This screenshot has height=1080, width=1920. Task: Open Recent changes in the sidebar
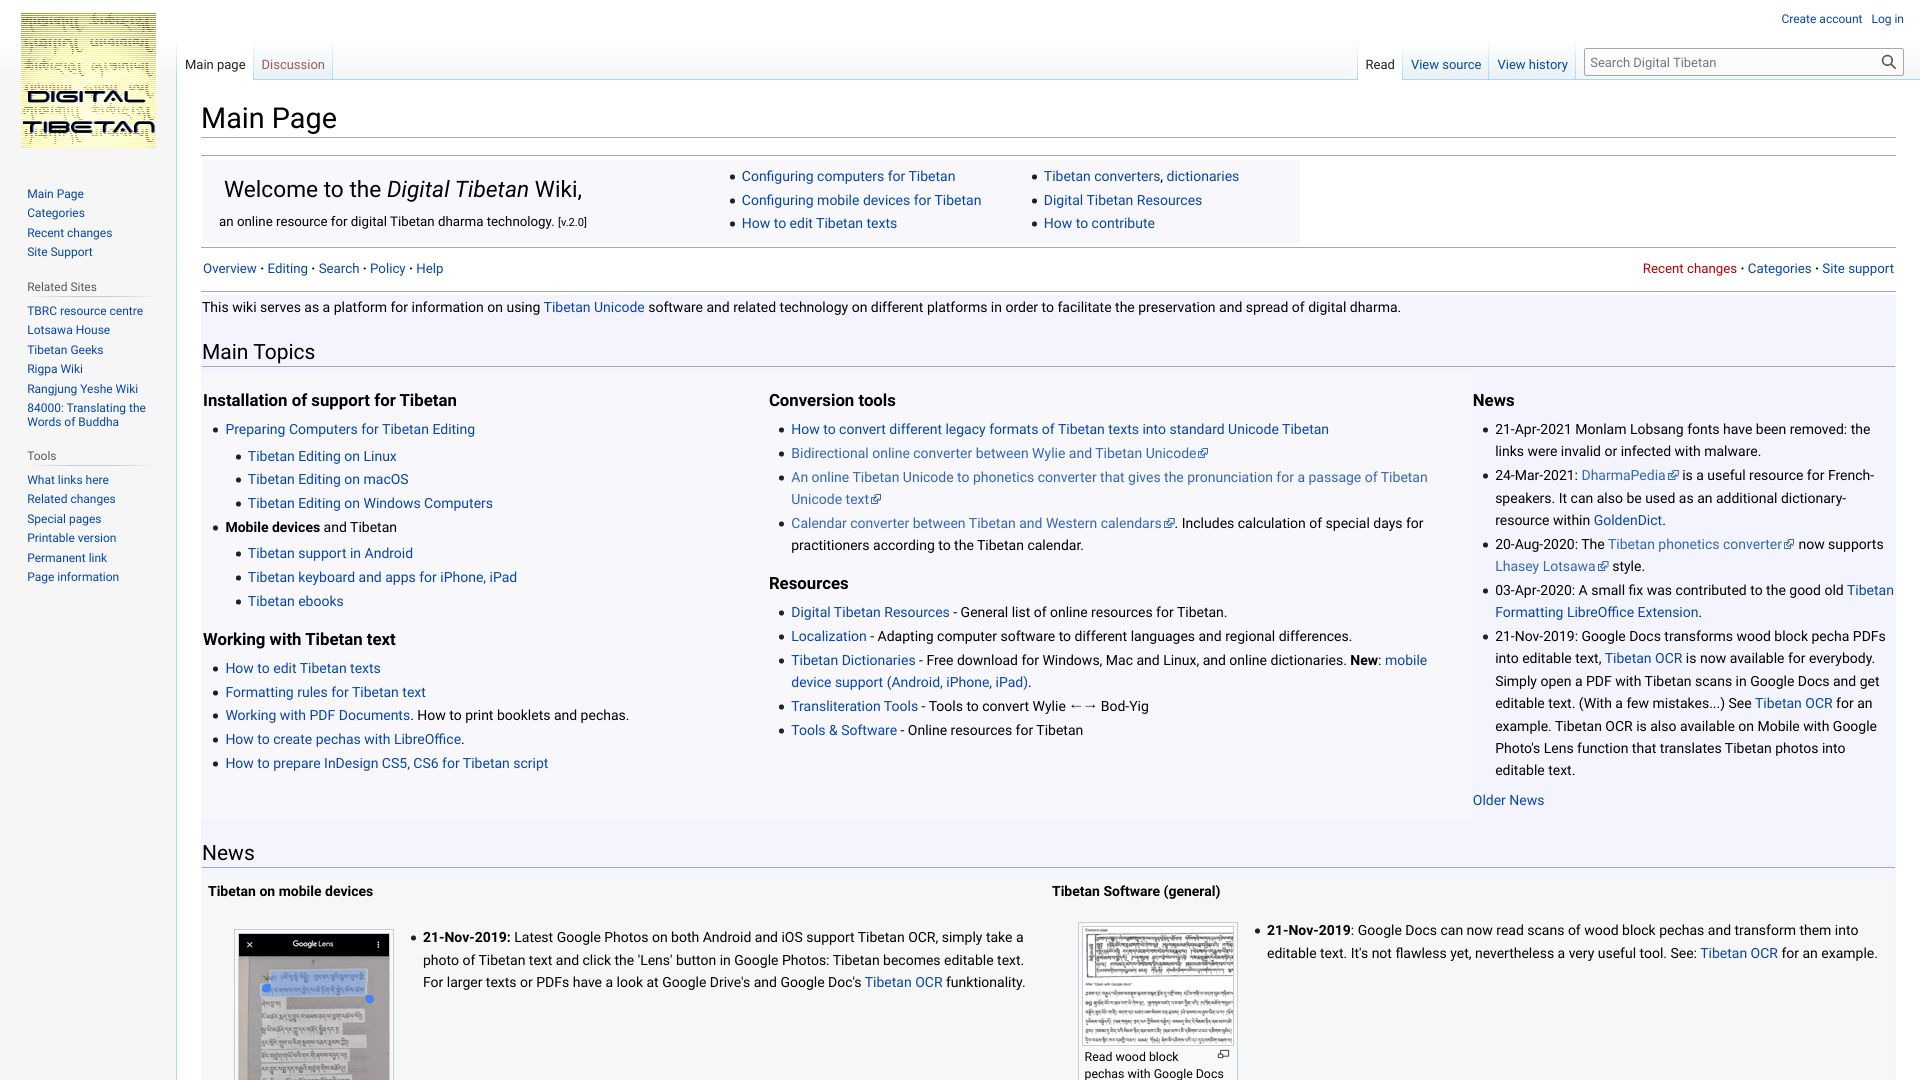pyautogui.click(x=69, y=233)
